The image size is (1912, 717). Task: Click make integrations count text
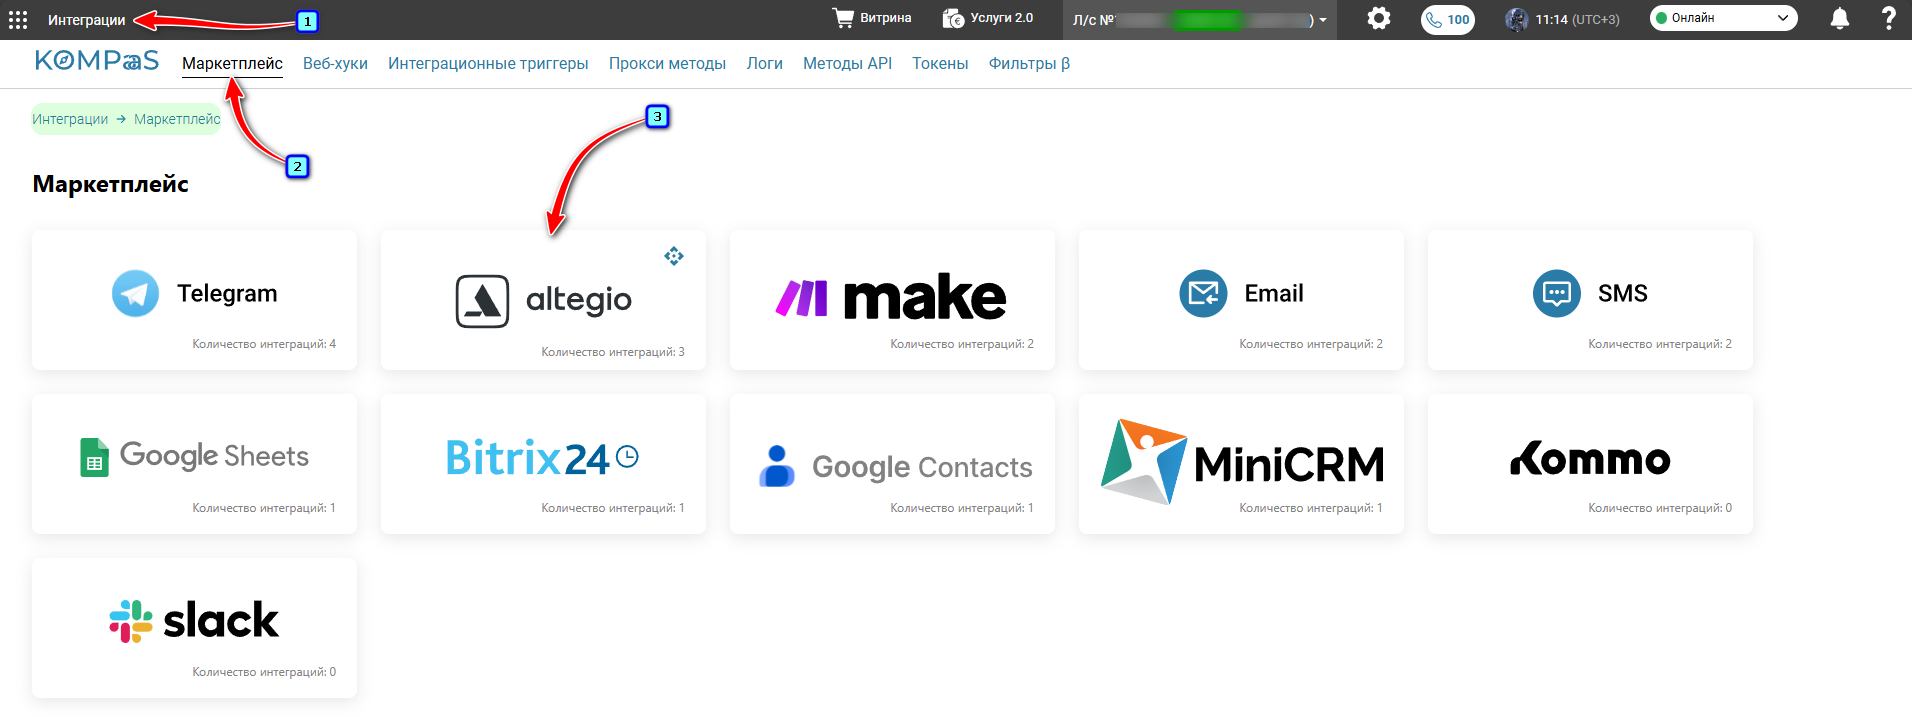[962, 344]
